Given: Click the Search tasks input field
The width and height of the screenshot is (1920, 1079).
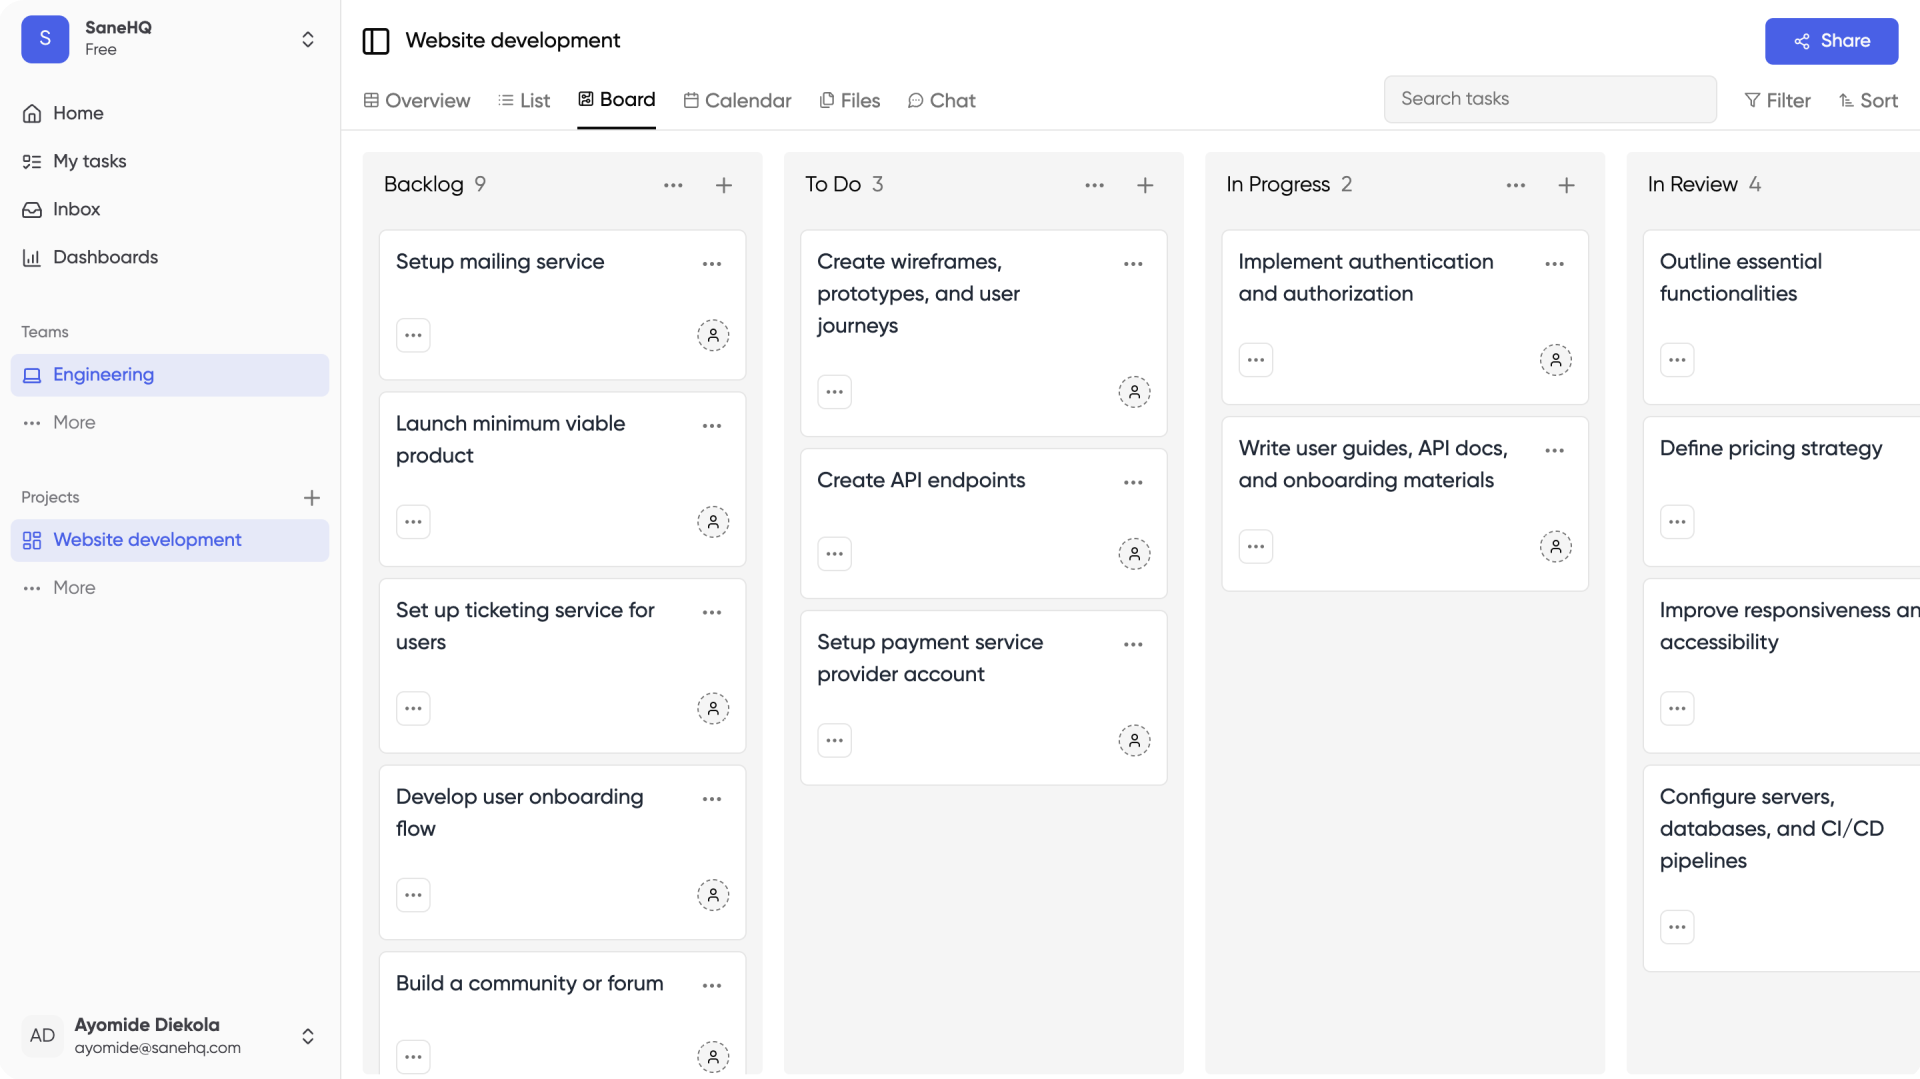Looking at the screenshot, I should (x=1549, y=99).
